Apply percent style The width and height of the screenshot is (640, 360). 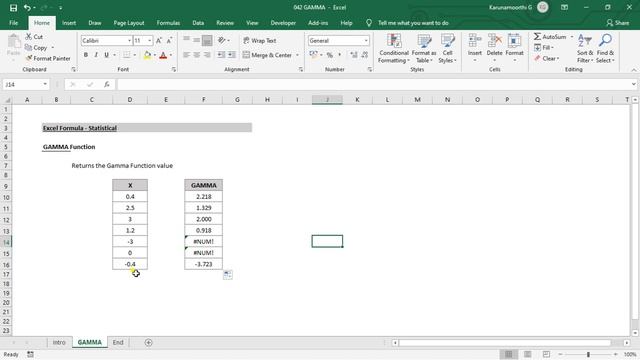pos(330,55)
